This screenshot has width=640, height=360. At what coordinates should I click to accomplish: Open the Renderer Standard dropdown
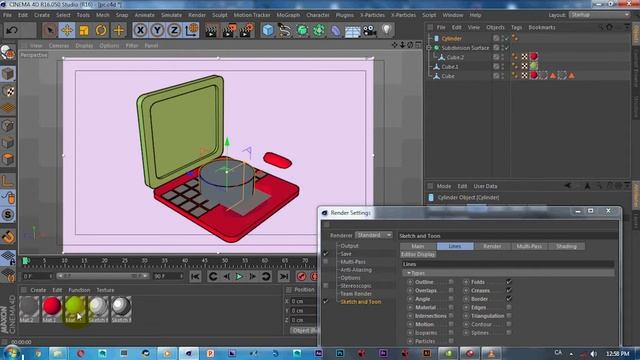374,235
